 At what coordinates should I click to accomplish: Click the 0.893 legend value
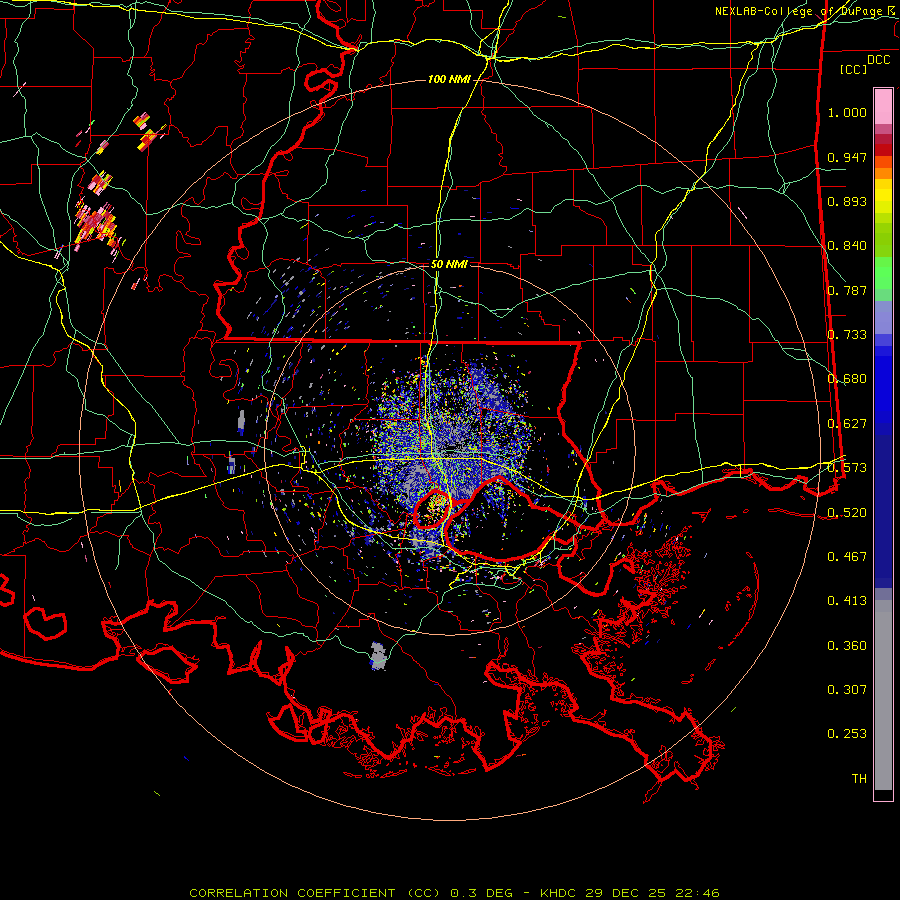pyautogui.click(x=847, y=201)
